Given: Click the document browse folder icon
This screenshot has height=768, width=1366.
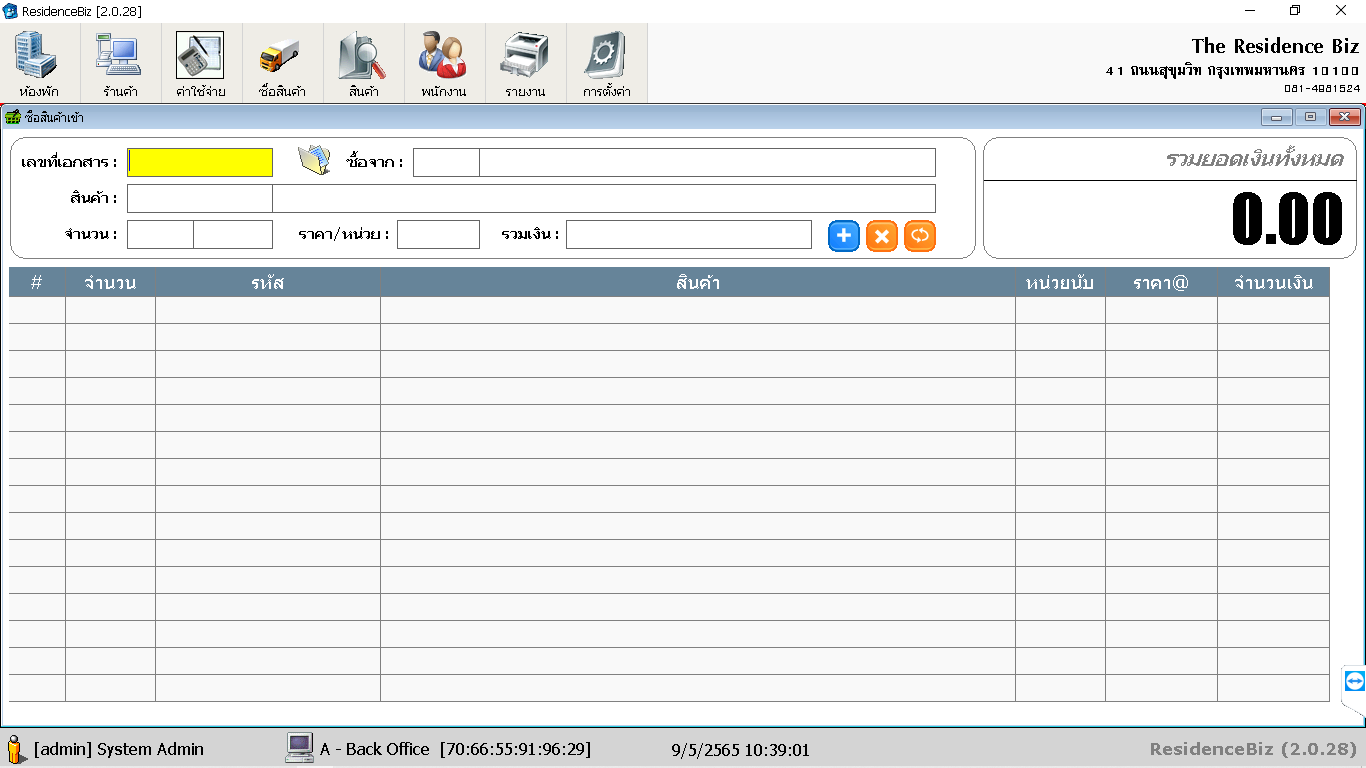Looking at the screenshot, I should pos(315,160).
